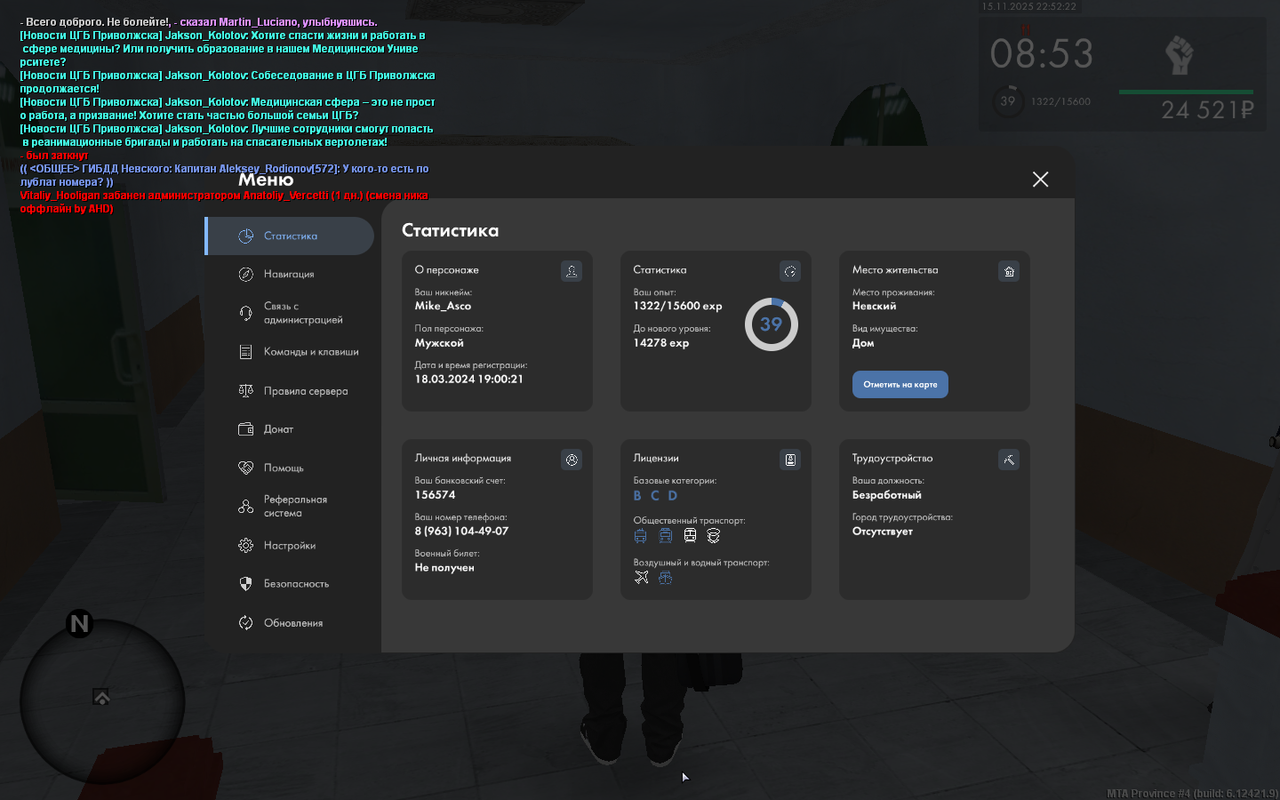Viewport: 1280px width, 800px height.
Task: Click the headset icon beside Связь с администрацией
Action: click(x=246, y=313)
